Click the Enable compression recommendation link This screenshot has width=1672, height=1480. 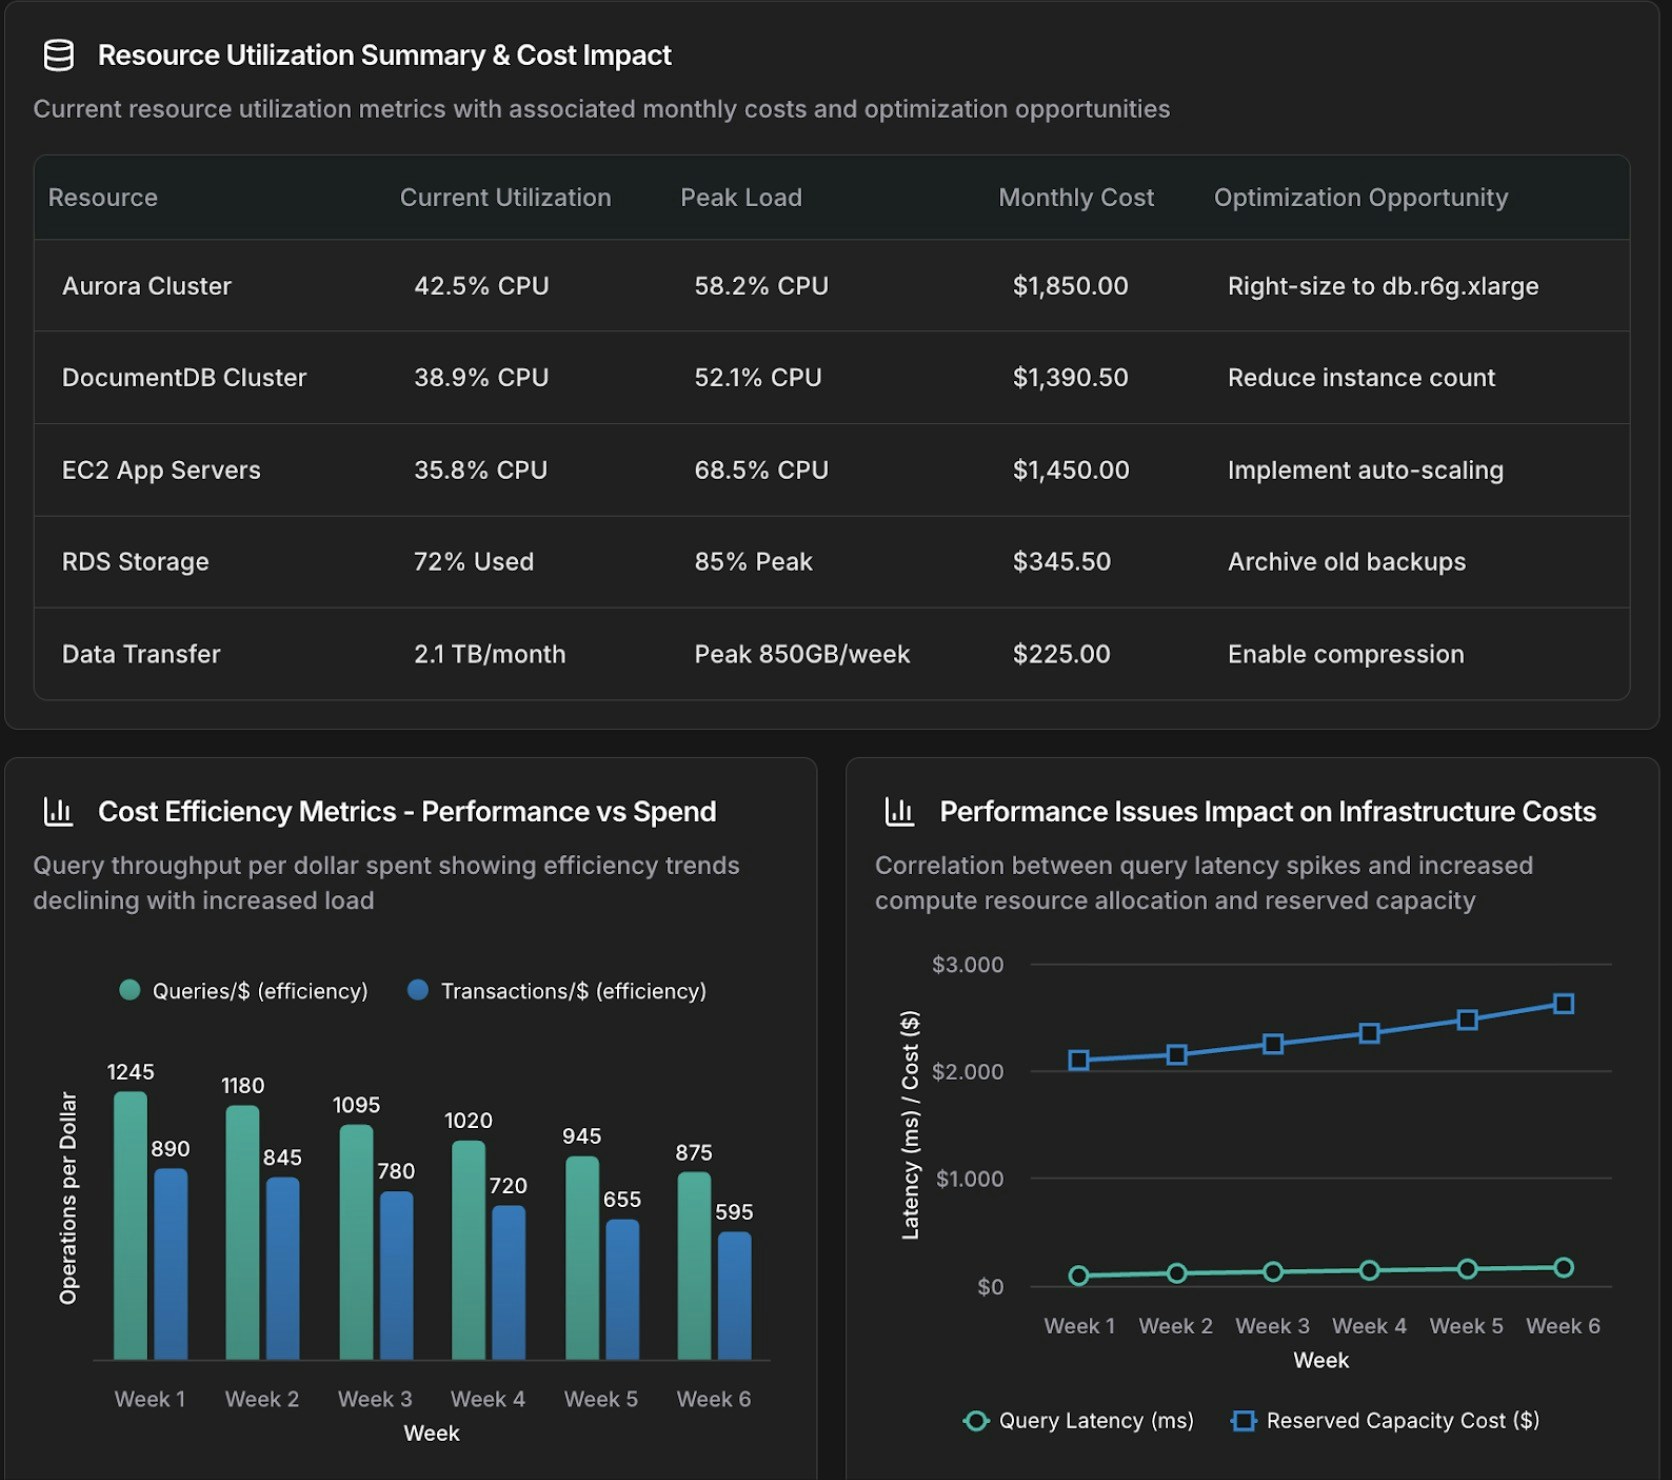pyautogui.click(x=1345, y=654)
